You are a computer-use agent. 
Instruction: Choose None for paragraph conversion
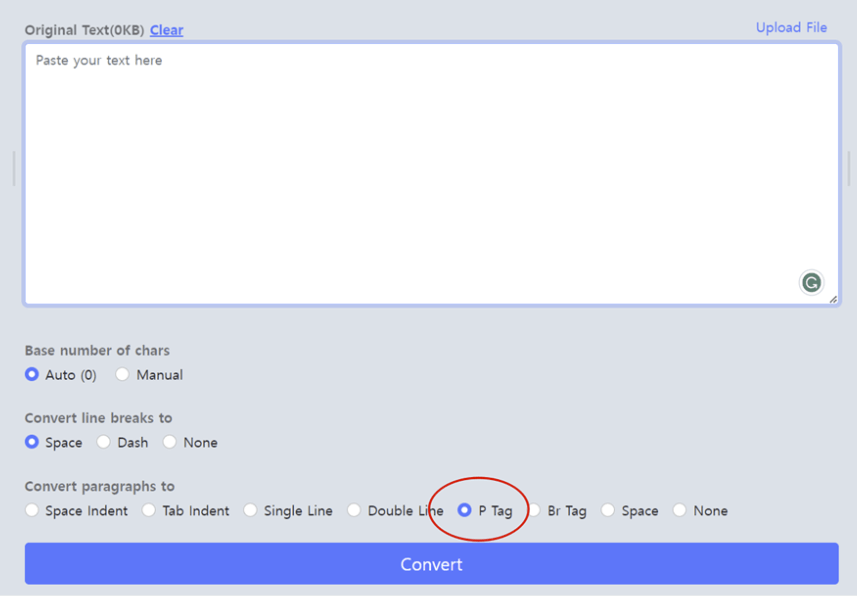pyautogui.click(x=679, y=510)
